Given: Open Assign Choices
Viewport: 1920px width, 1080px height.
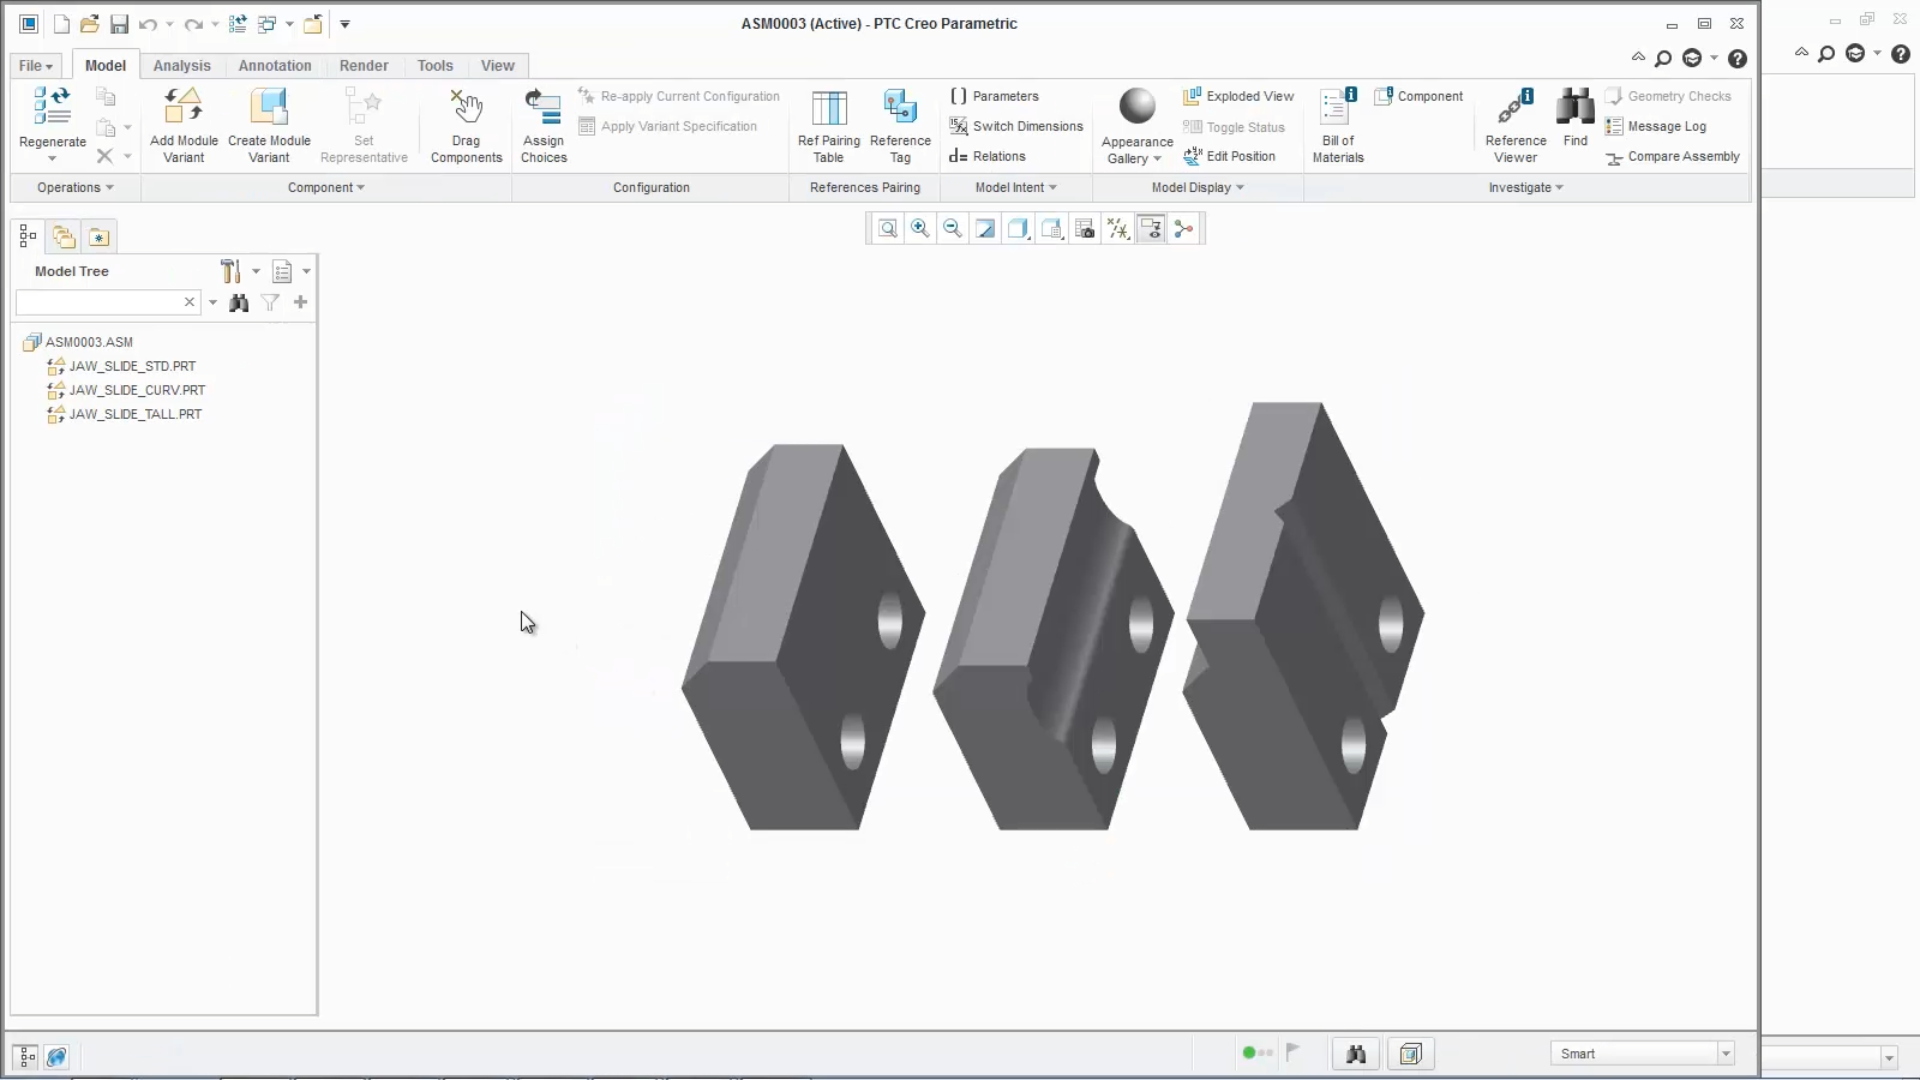Looking at the screenshot, I should click(543, 125).
